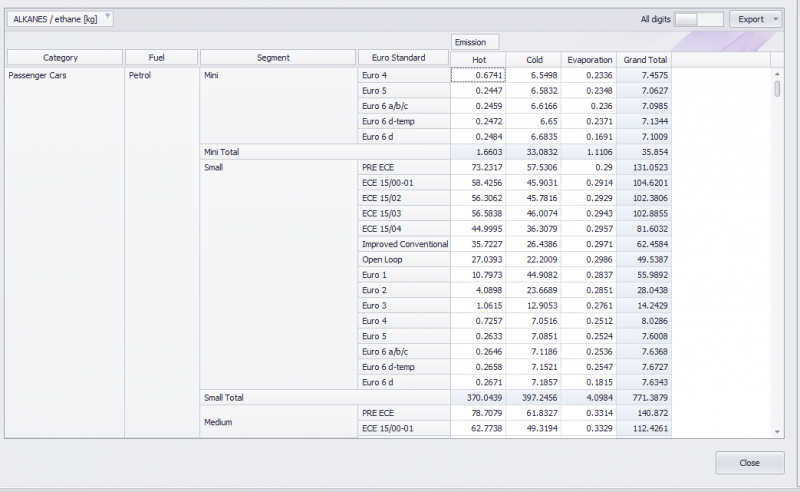Open the ALKANES / ethane [kg] filter field
This screenshot has width=800, height=492.
55,18
